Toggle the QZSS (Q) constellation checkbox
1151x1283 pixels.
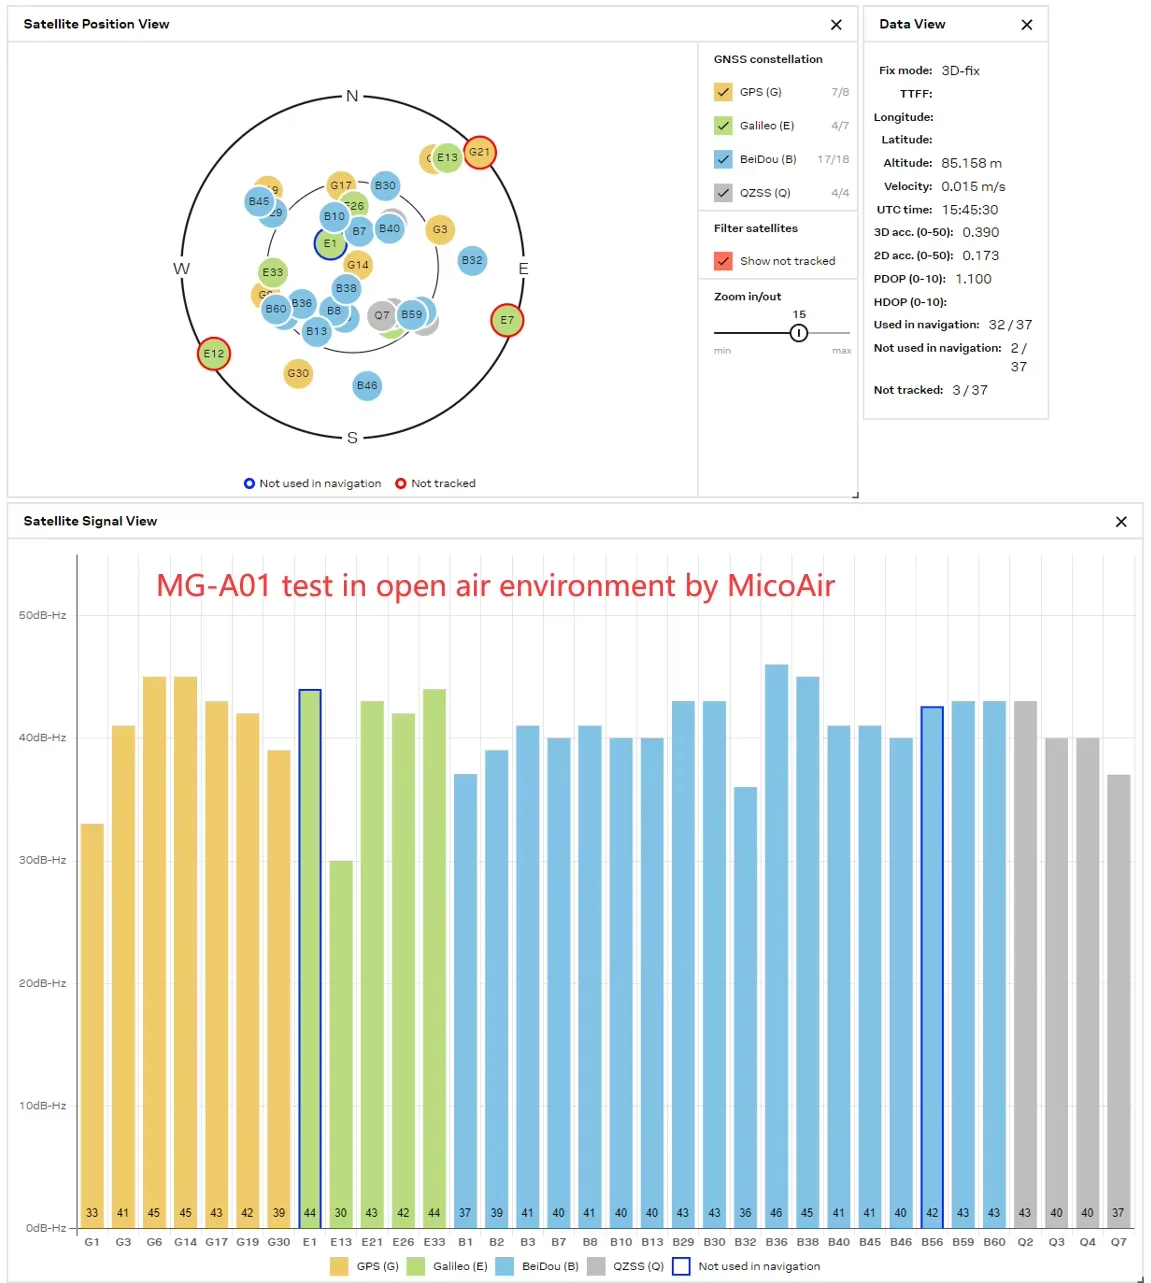(723, 193)
